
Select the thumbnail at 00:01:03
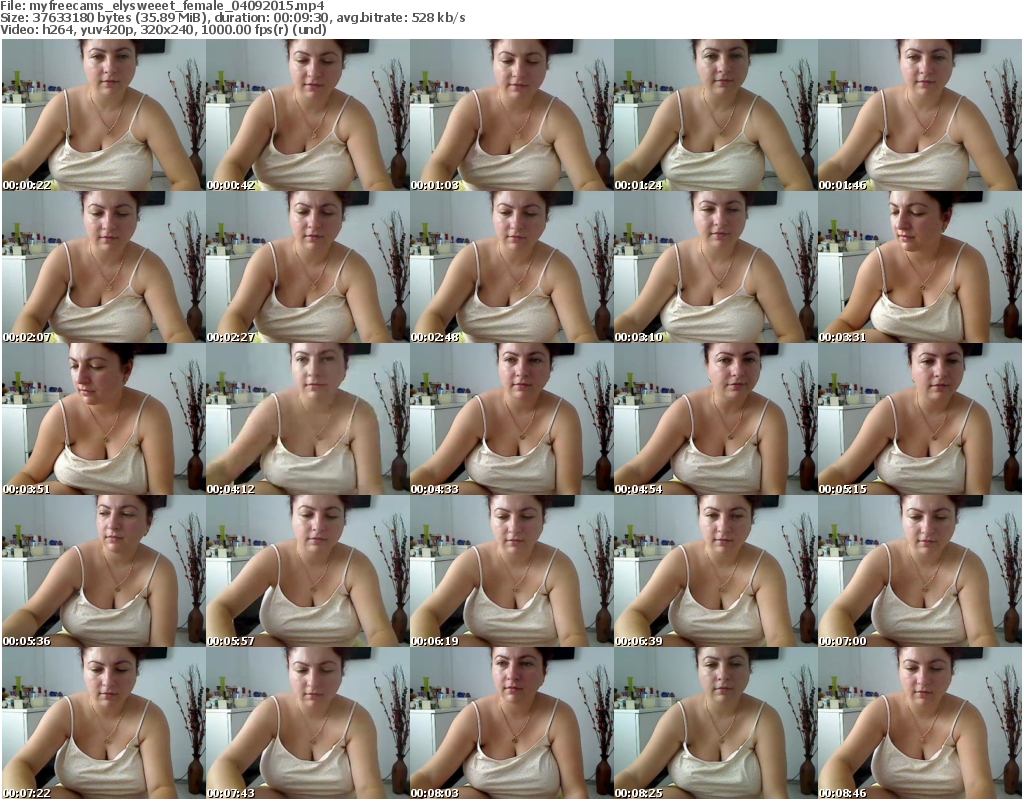(x=511, y=115)
